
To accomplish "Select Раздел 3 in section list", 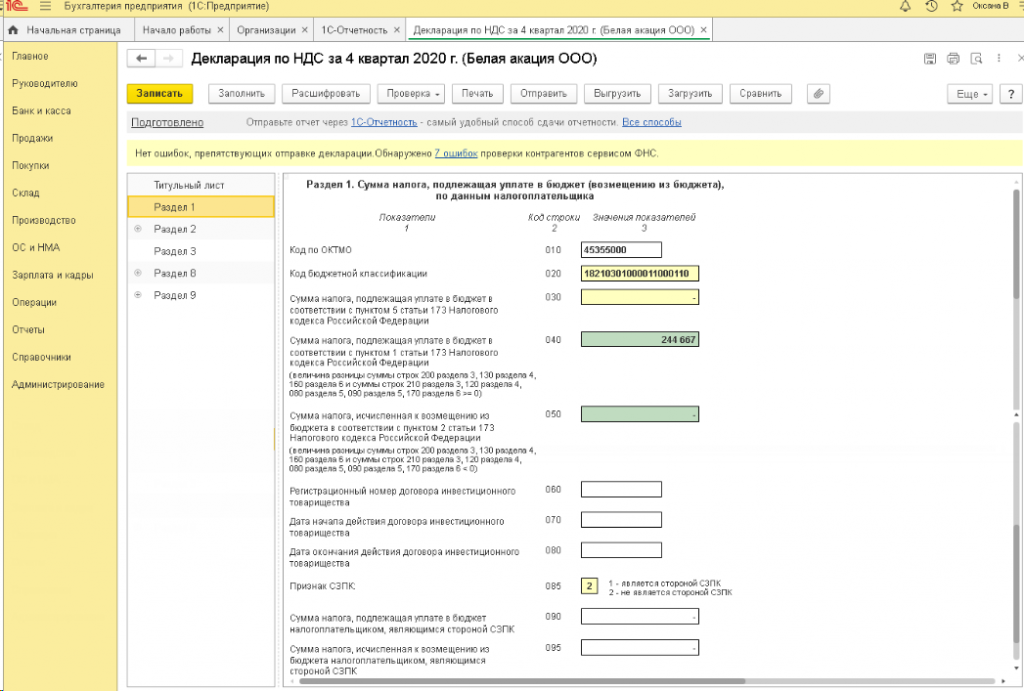I will click(201, 251).
